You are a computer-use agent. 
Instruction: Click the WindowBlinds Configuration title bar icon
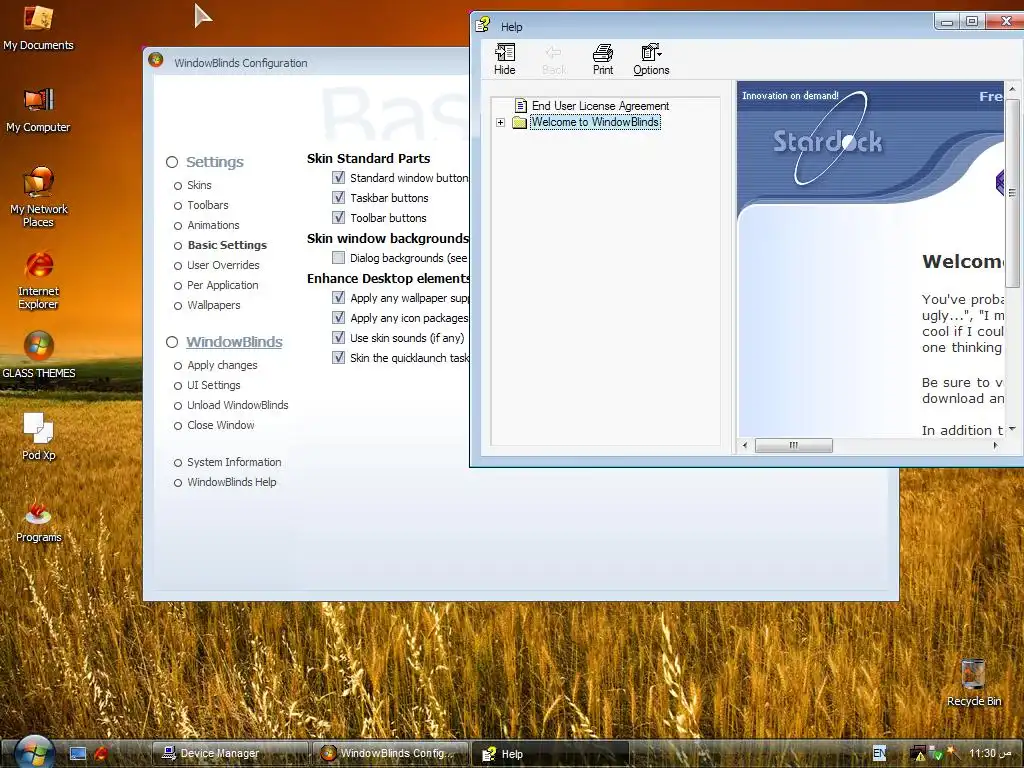(155, 60)
